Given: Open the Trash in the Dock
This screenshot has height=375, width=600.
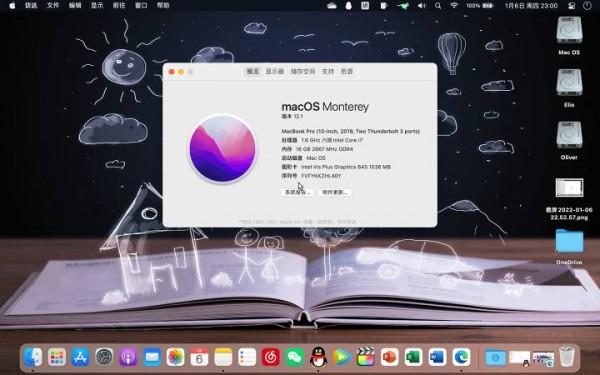Looking at the screenshot, I should tap(567, 357).
